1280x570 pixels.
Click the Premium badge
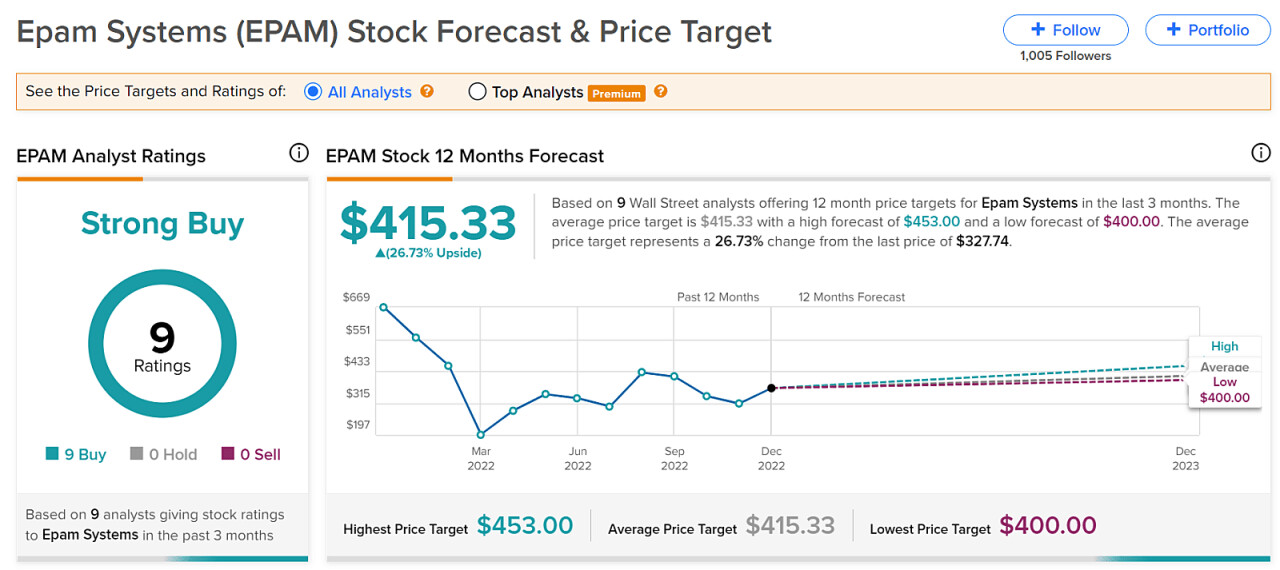pyautogui.click(x=616, y=93)
